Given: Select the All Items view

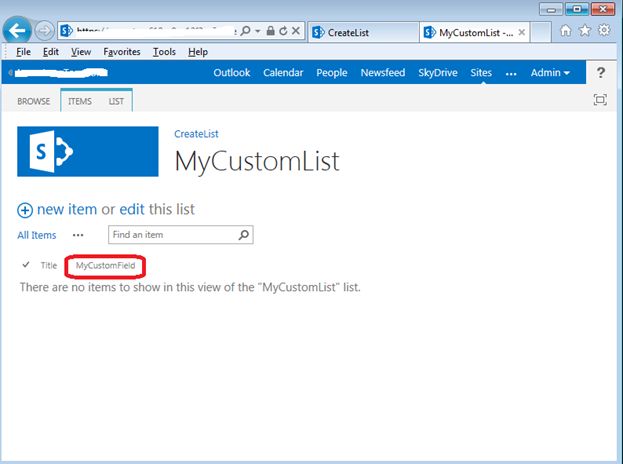Looking at the screenshot, I should click(37, 235).
